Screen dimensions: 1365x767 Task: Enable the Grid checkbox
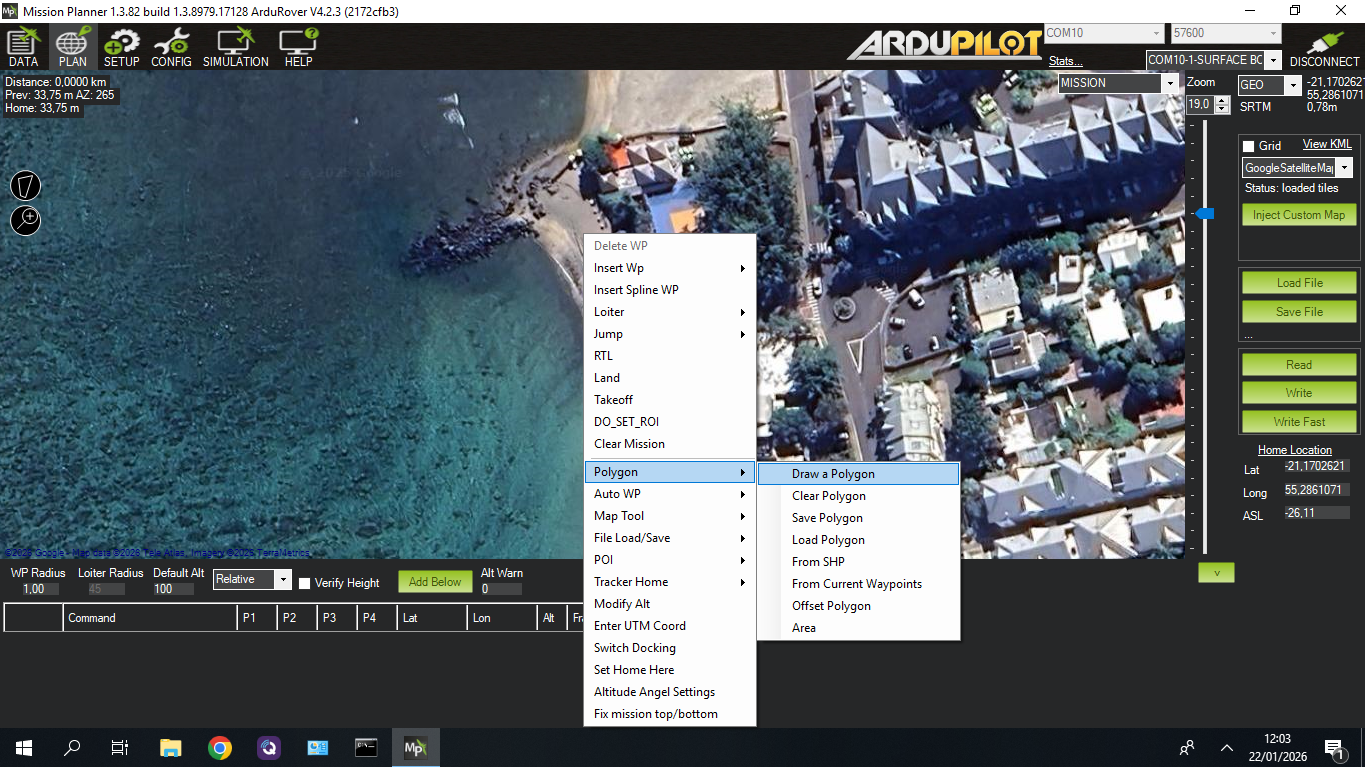pos(1248,146)
